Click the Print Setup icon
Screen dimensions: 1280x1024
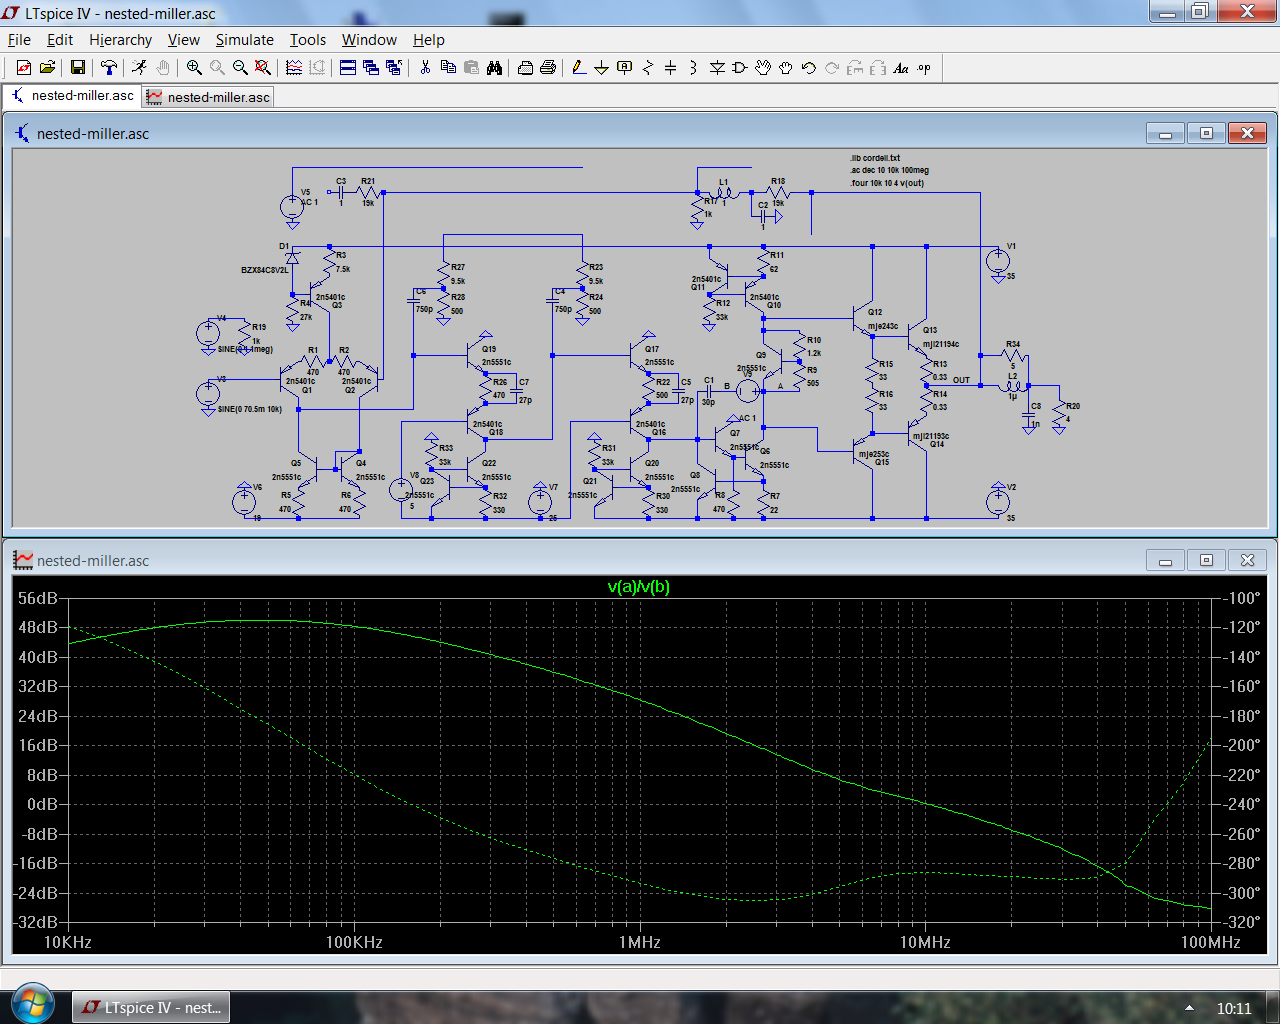pos(525,68)
